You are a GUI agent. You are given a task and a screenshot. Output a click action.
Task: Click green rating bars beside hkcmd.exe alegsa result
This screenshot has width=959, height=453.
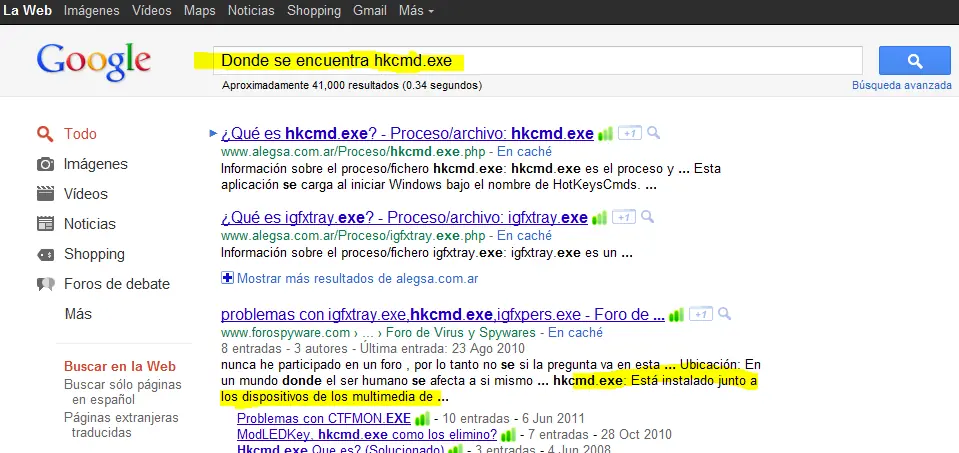coord(605,134)
